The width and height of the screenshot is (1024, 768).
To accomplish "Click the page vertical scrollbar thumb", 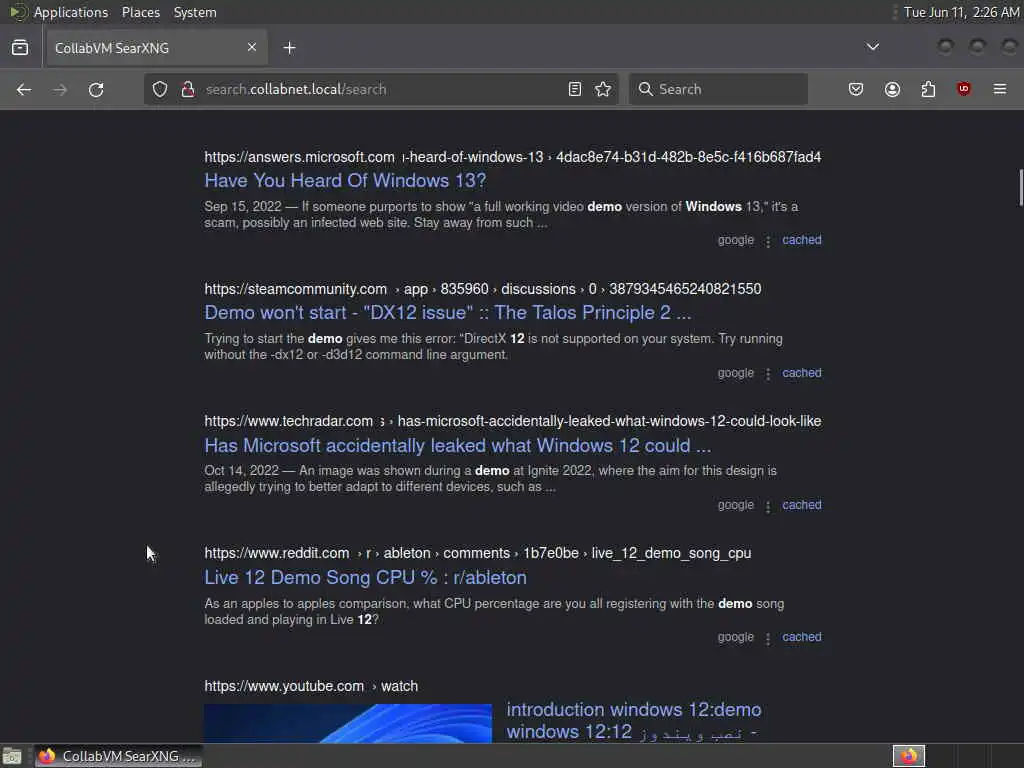I will point(1020,187).
